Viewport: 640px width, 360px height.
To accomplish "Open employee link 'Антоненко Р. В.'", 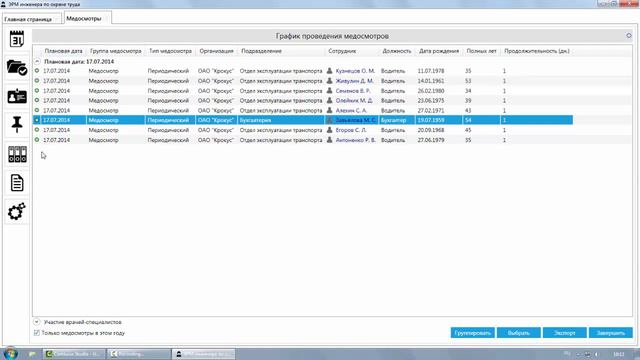I will 356,140.
